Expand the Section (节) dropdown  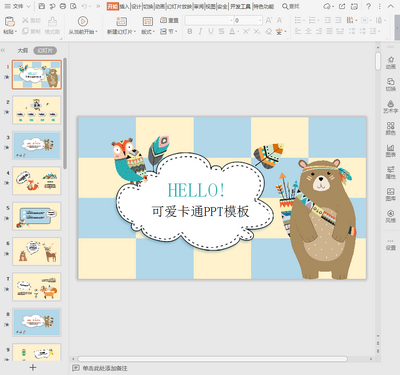(176, 32)
